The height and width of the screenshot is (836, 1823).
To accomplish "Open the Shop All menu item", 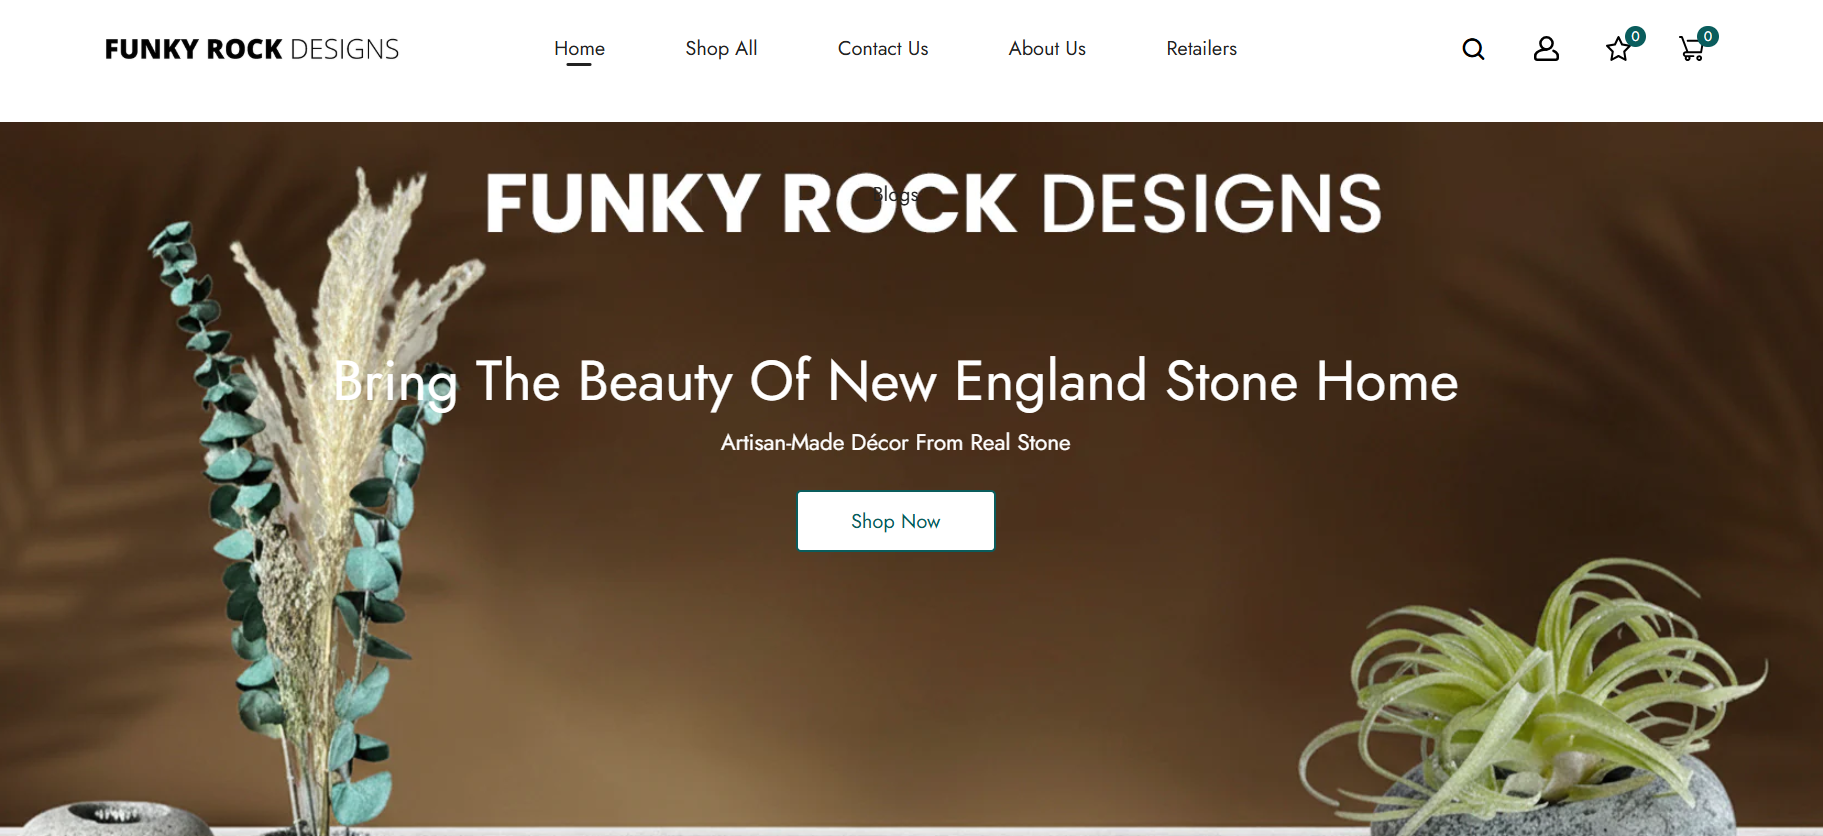I will click(x=721, y=48).
